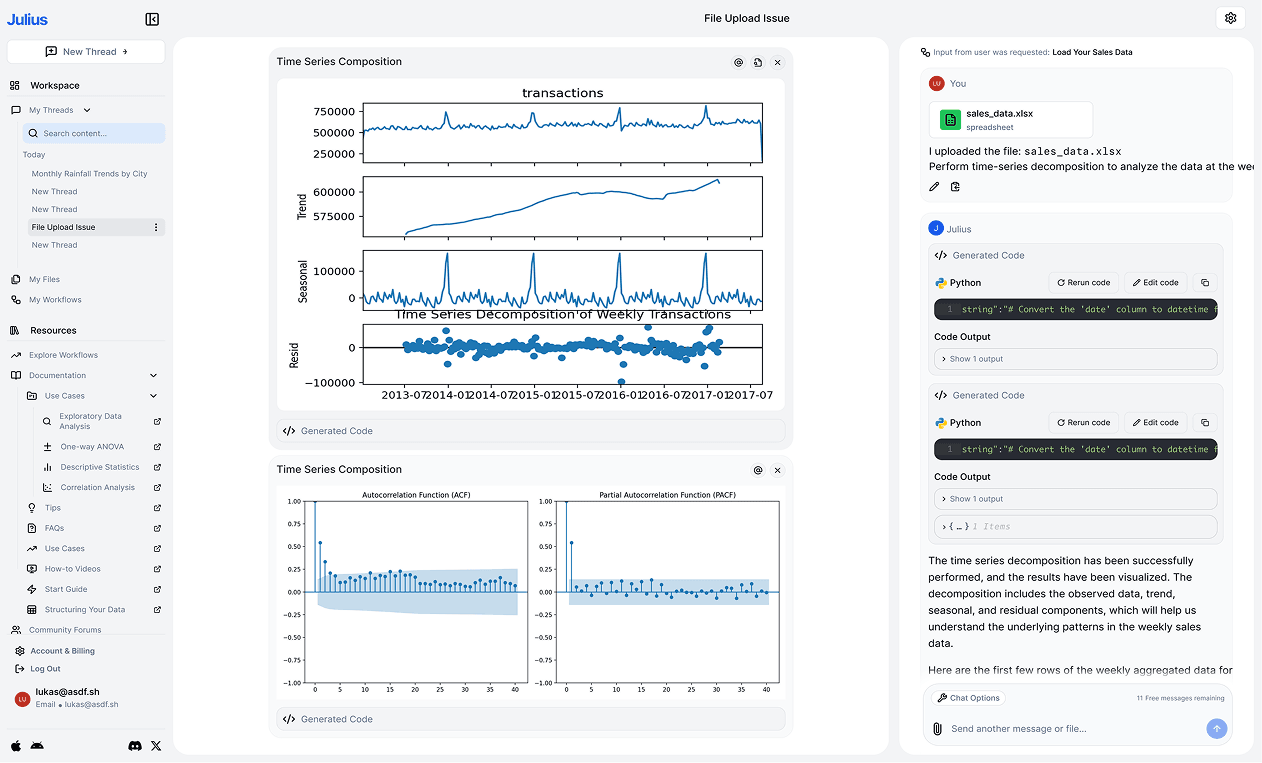Click Log Out
The image size is (1262, 763).
pos(45,669)
